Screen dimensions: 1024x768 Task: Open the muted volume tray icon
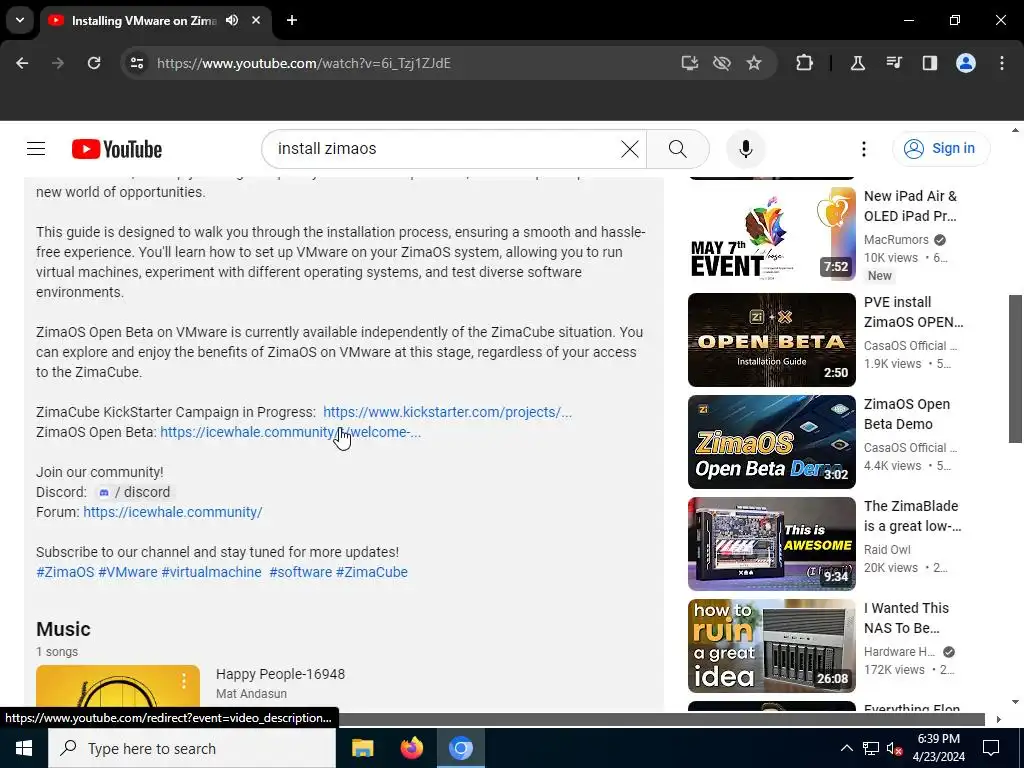point(895,748)
